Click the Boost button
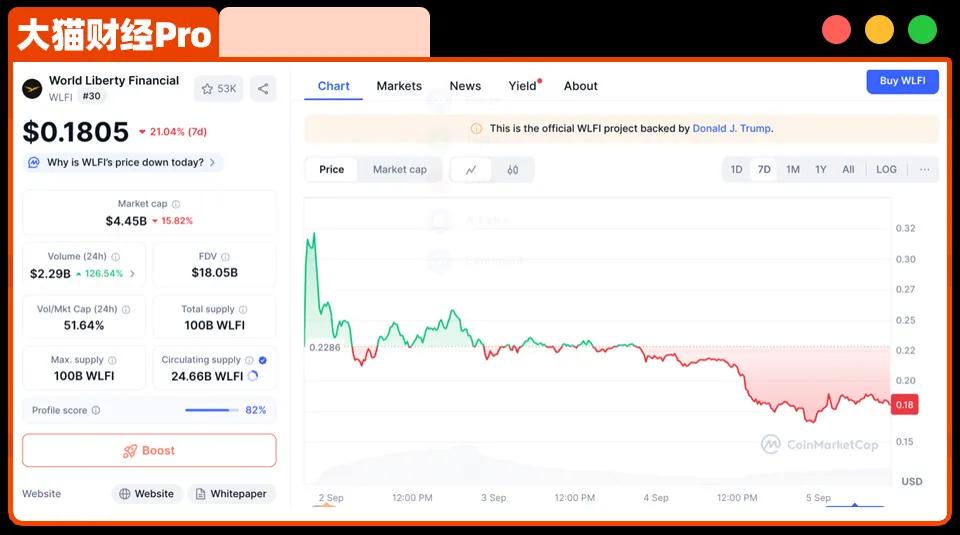The width and height of the screenshot is (960, 535). click(x=149, y=450)
